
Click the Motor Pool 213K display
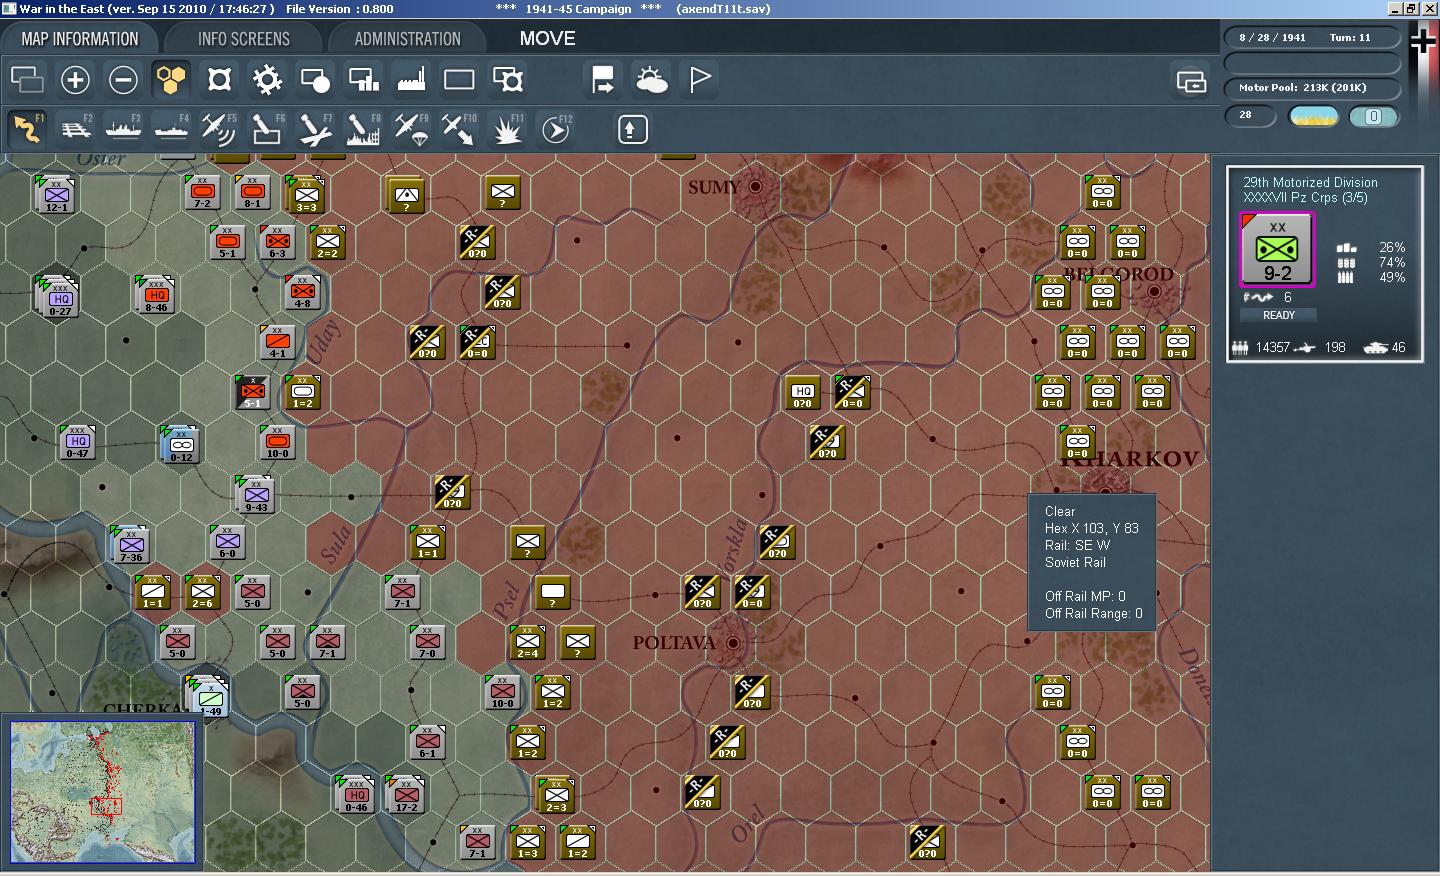pyautogui.click(x=1312, y=88)
